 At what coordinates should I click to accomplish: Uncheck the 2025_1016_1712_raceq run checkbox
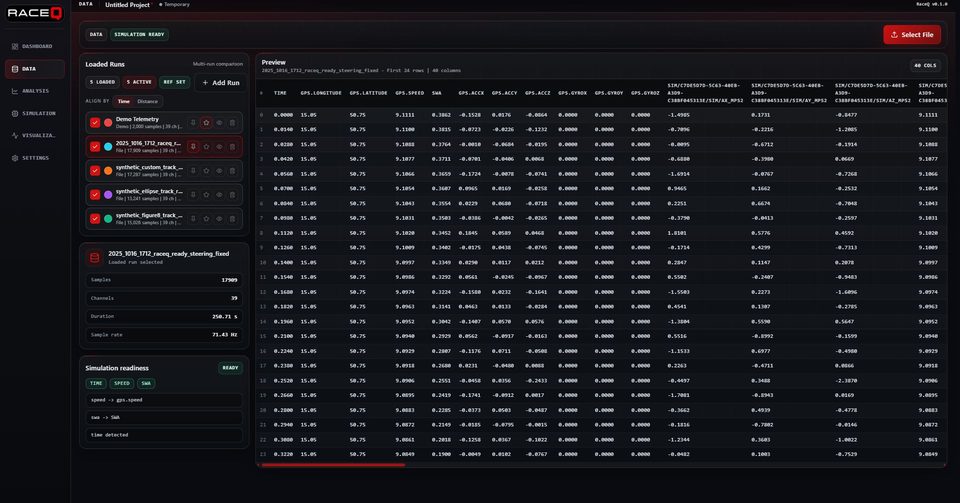point(95,147)
